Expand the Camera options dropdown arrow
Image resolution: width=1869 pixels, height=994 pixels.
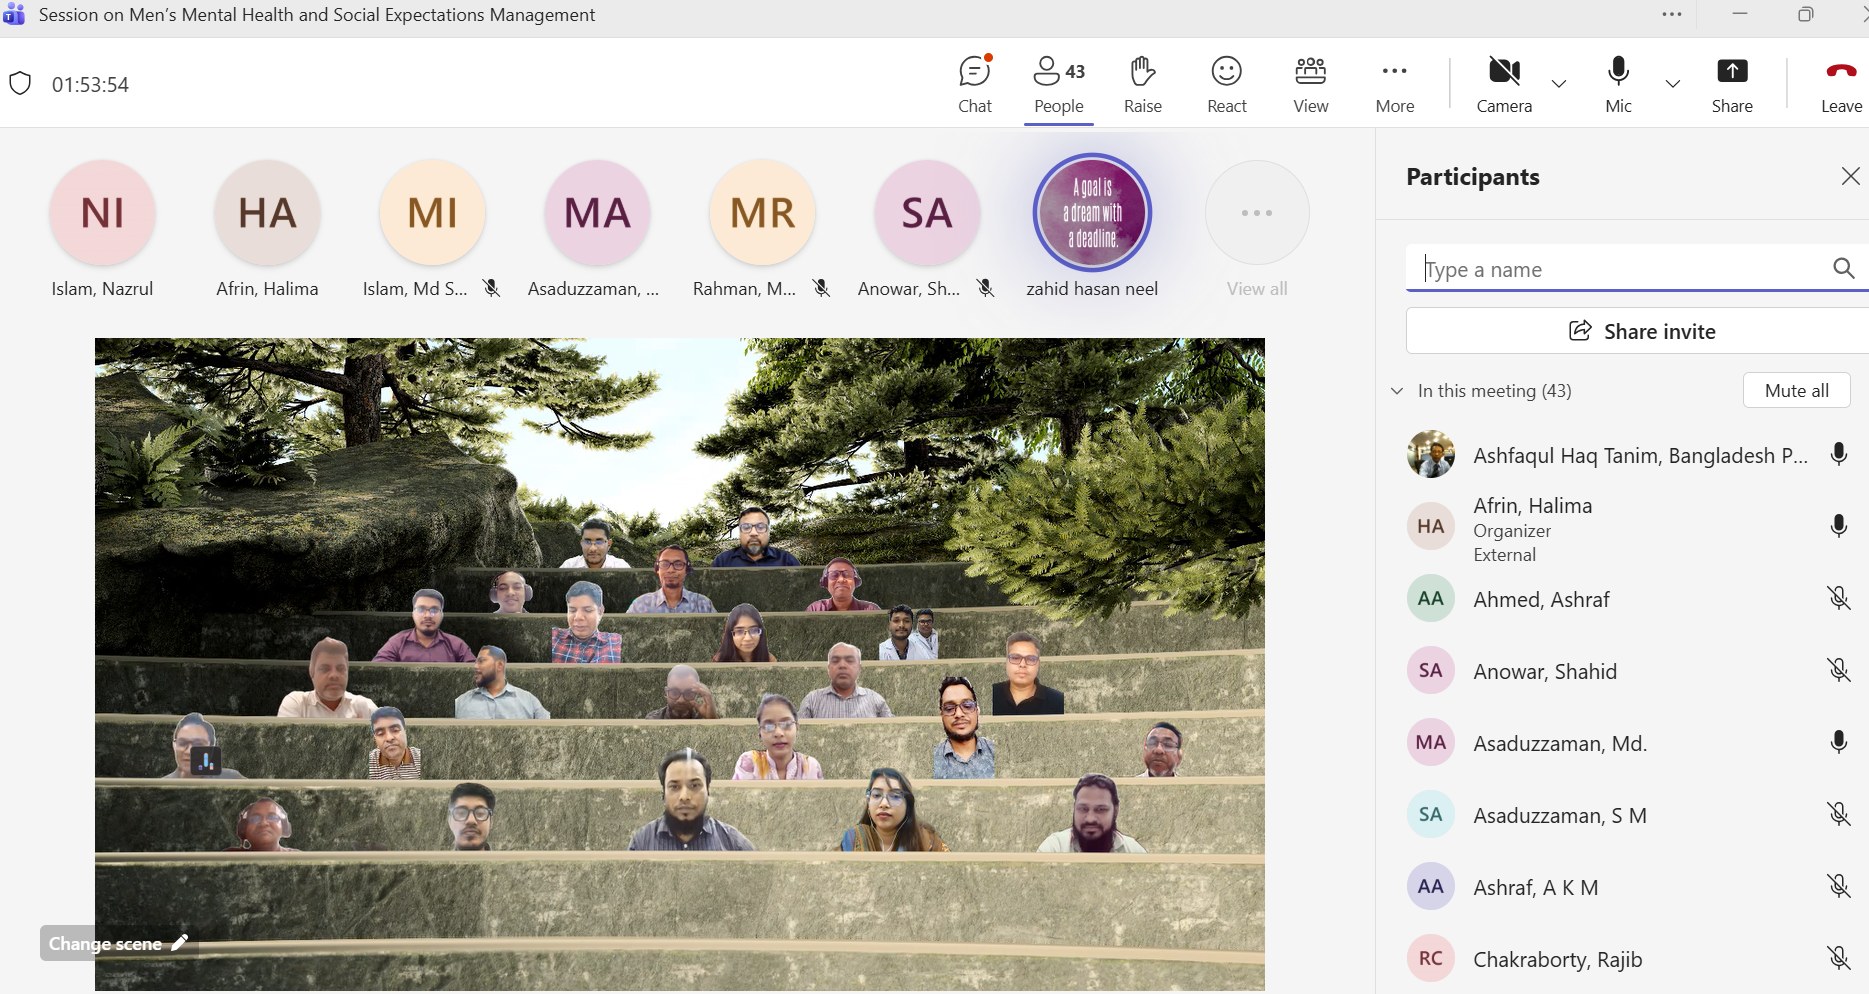point(1558,84)
